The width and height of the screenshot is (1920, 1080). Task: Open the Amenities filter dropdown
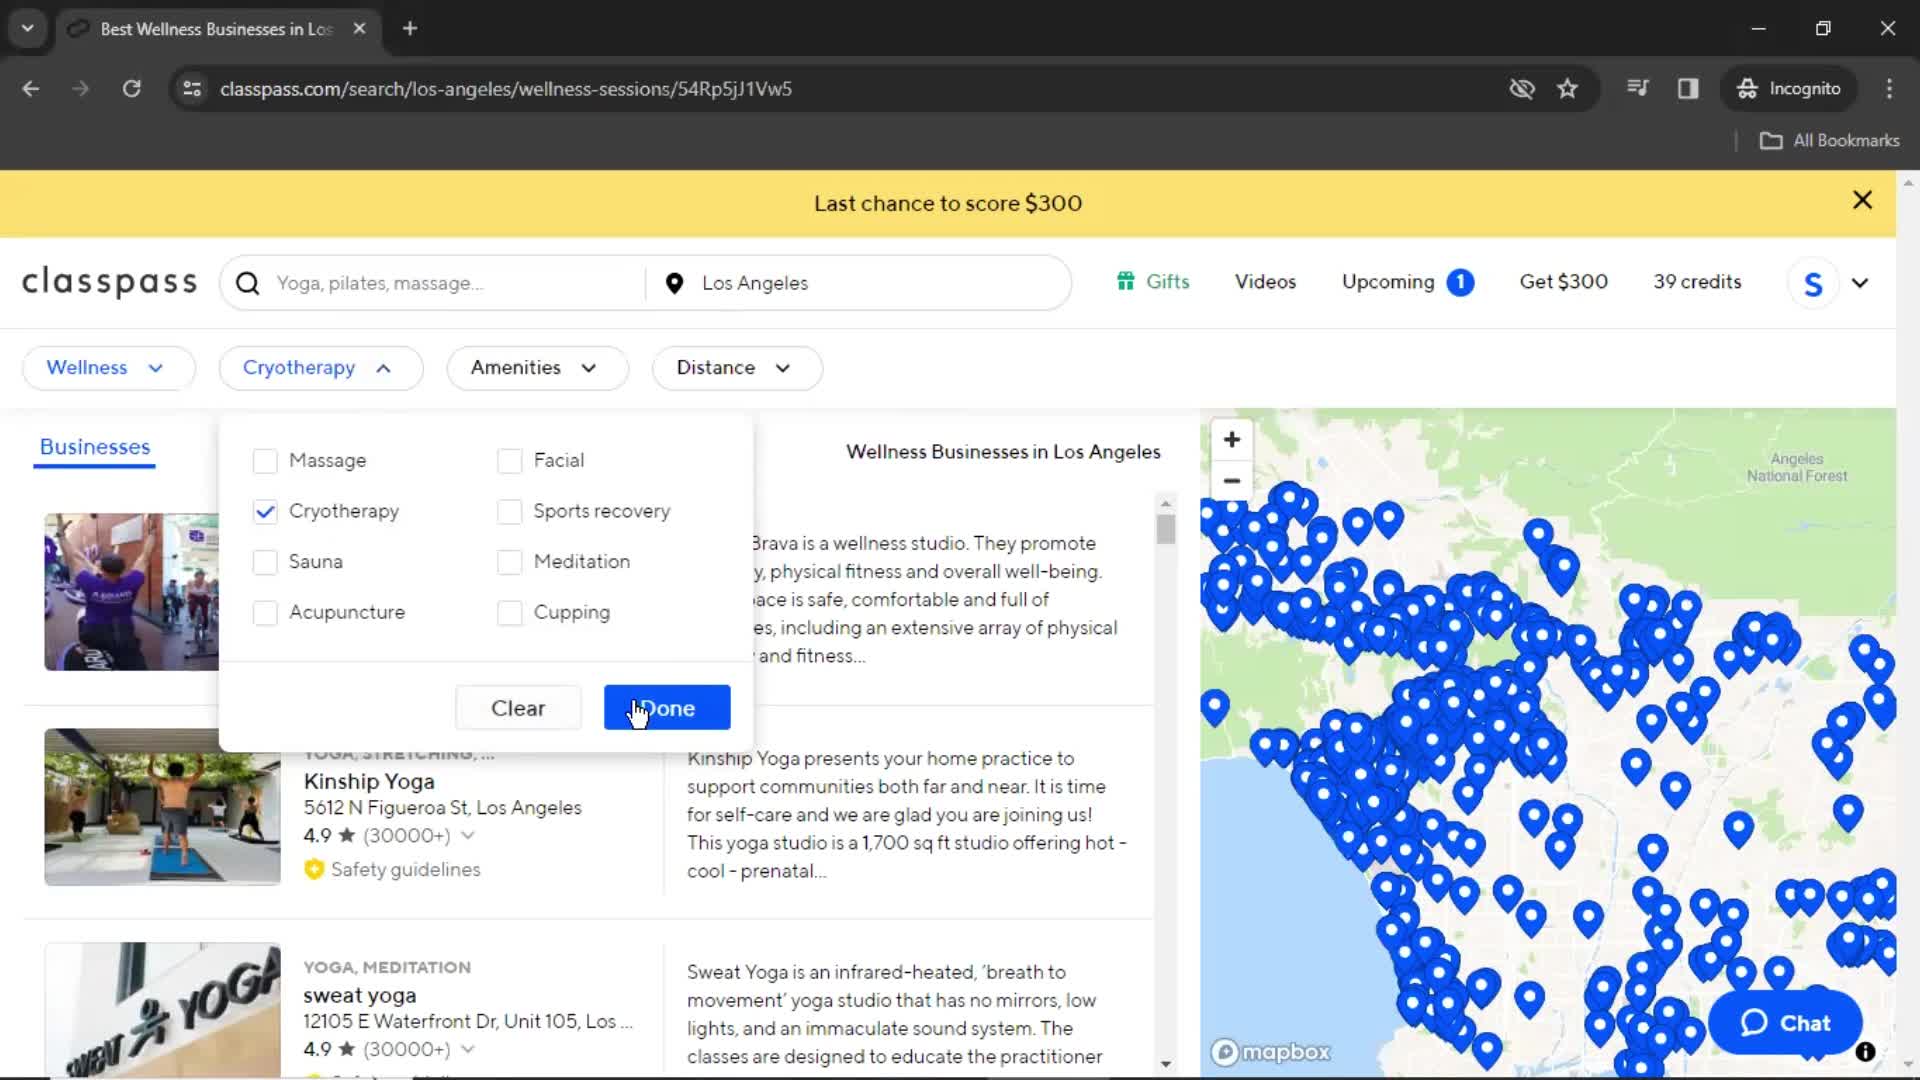(x=537, y=368)
